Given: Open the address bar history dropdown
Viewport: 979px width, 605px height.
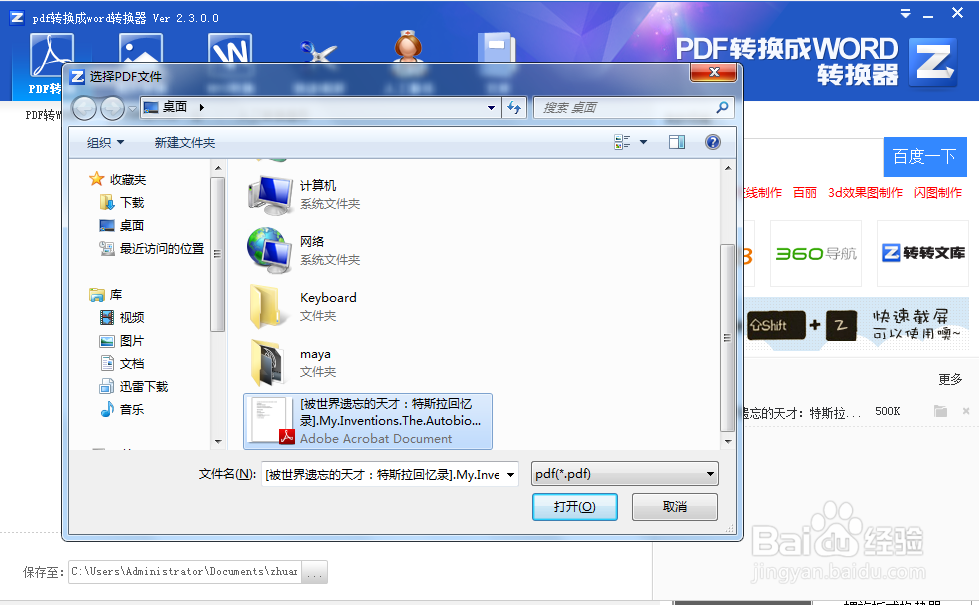Looking at the screenshot, I should click(490, 107).
